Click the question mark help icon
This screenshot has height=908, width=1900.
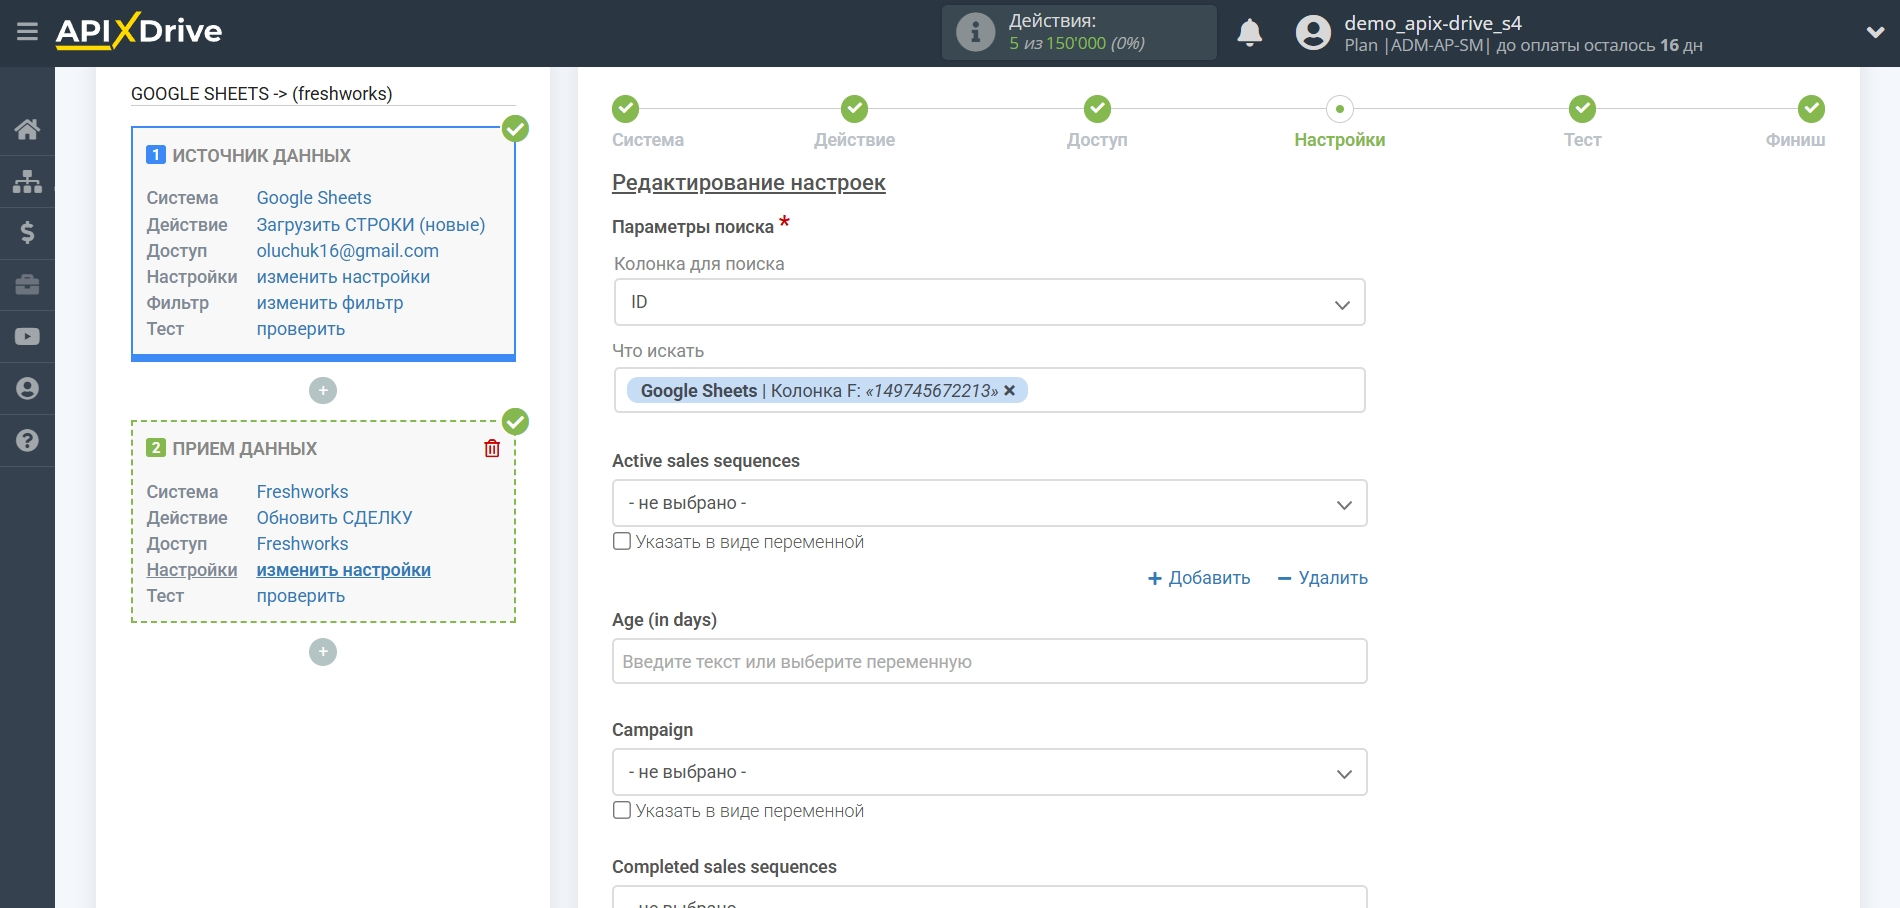click(x=27, y=441)
